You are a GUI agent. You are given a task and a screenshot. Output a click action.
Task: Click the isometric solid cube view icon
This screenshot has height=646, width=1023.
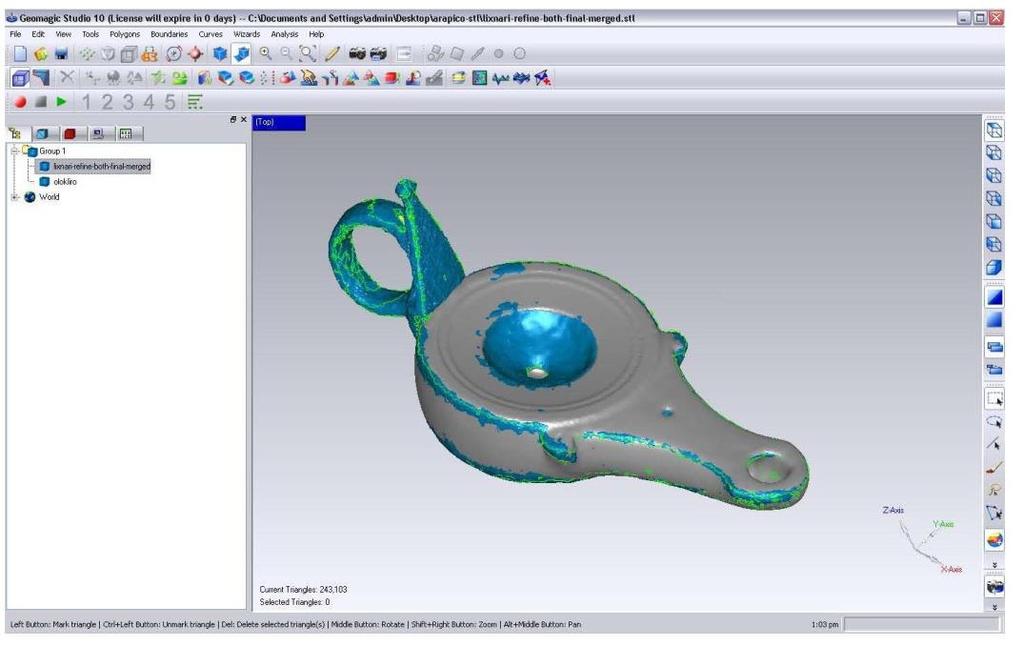click(994, 268)
